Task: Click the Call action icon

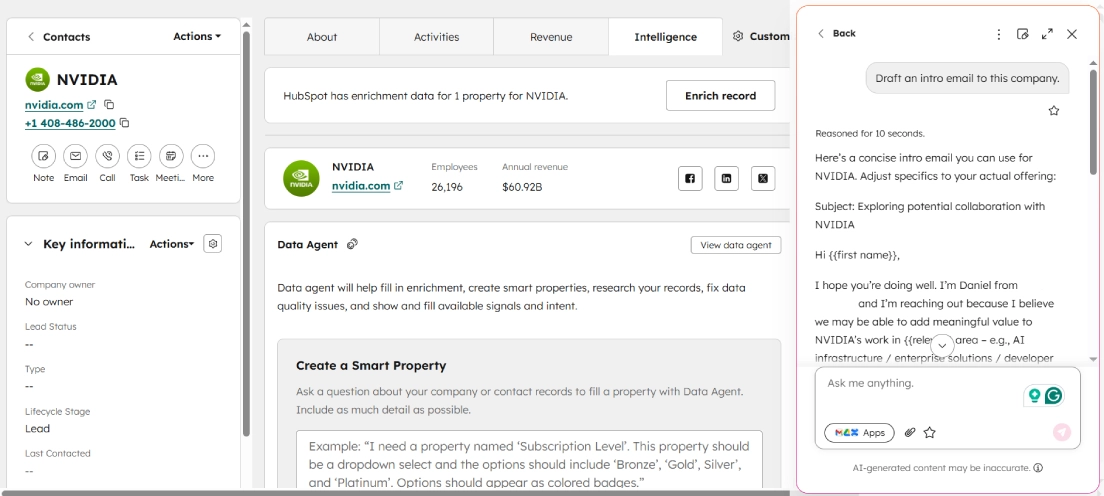Action: [107, 156]
